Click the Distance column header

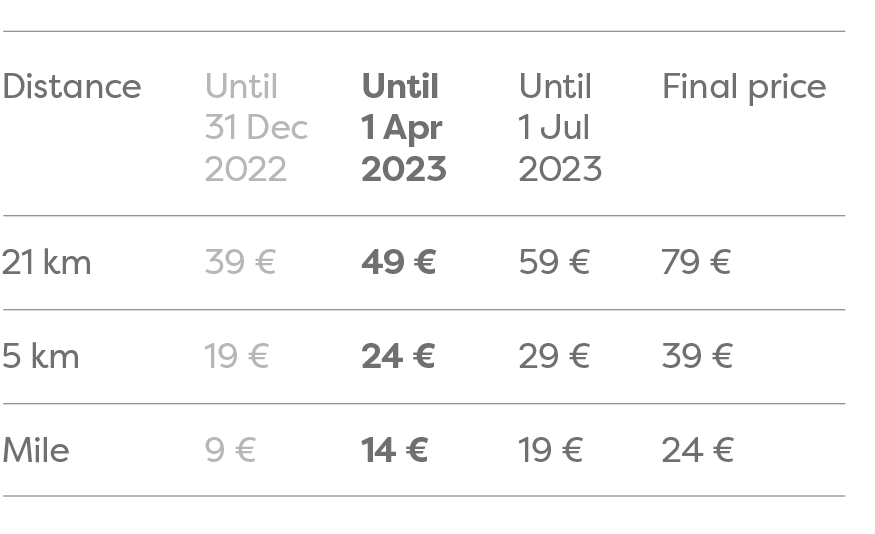72,86
